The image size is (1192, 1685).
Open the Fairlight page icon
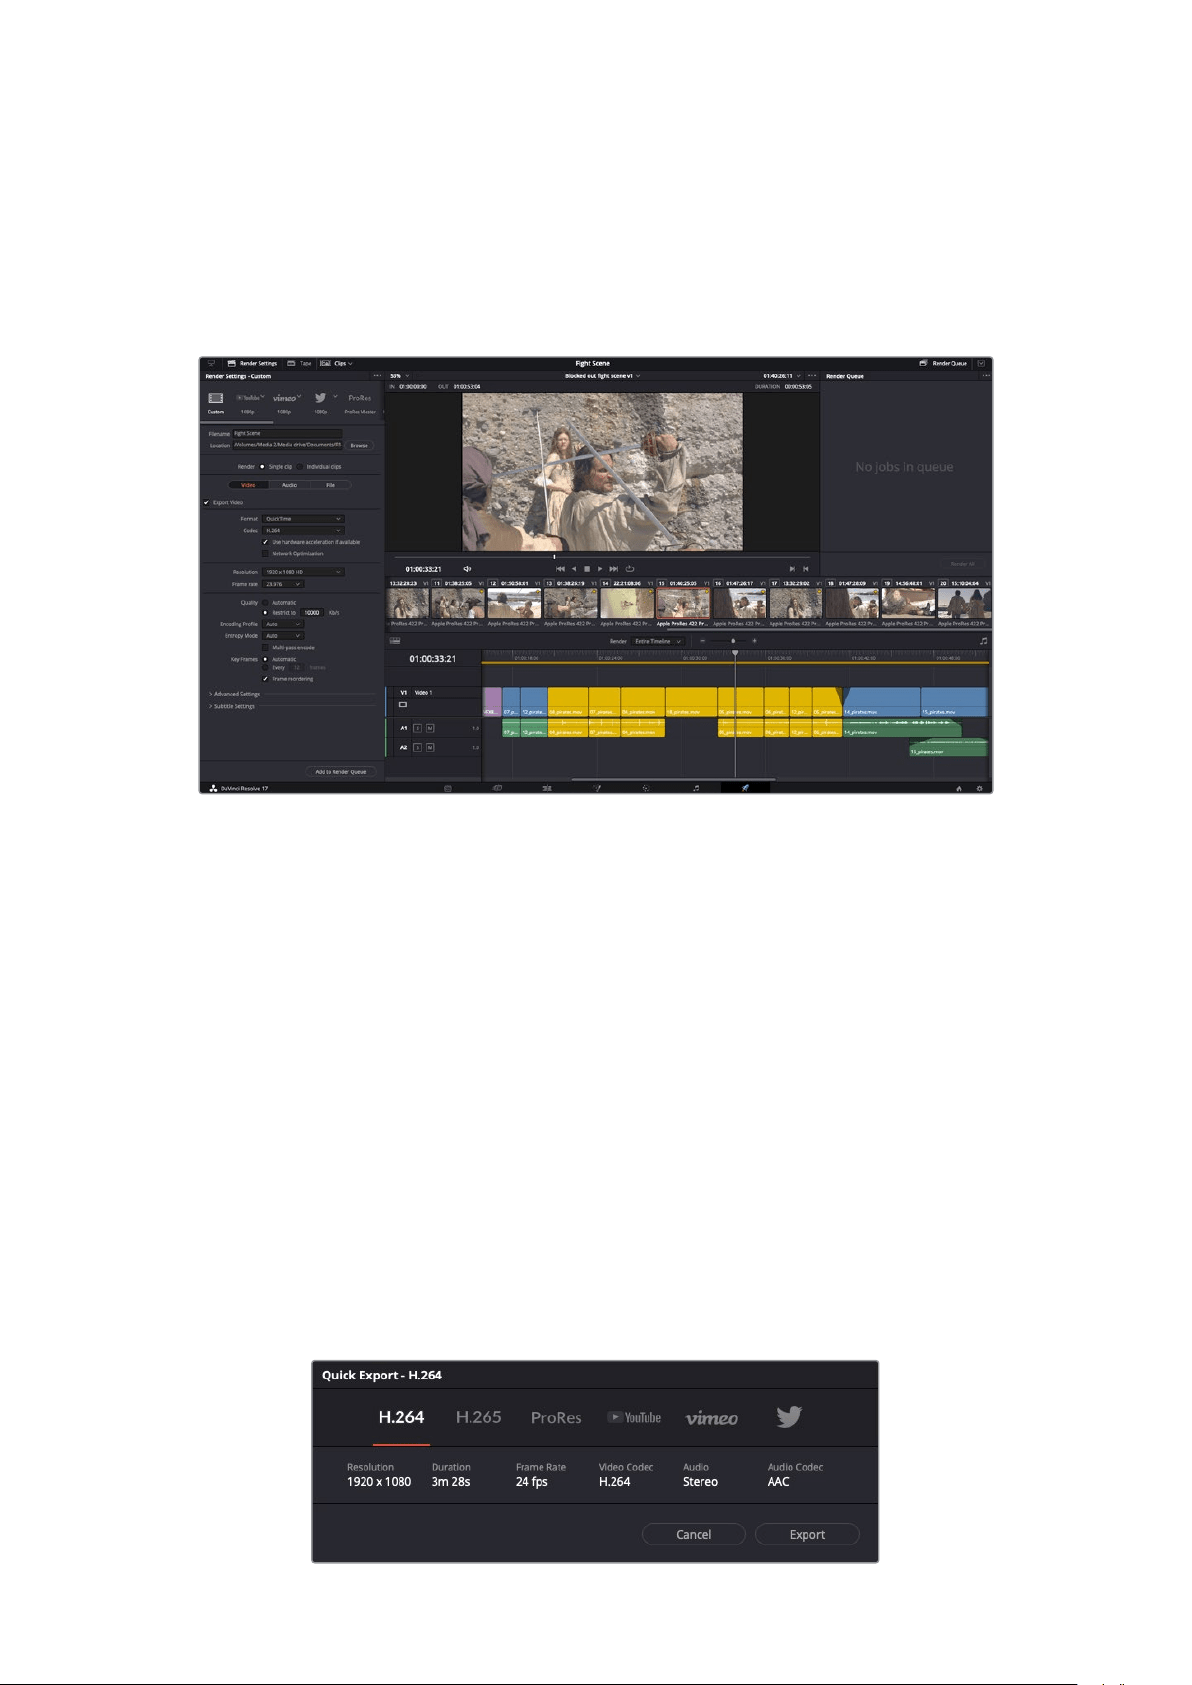click(696, 788)
